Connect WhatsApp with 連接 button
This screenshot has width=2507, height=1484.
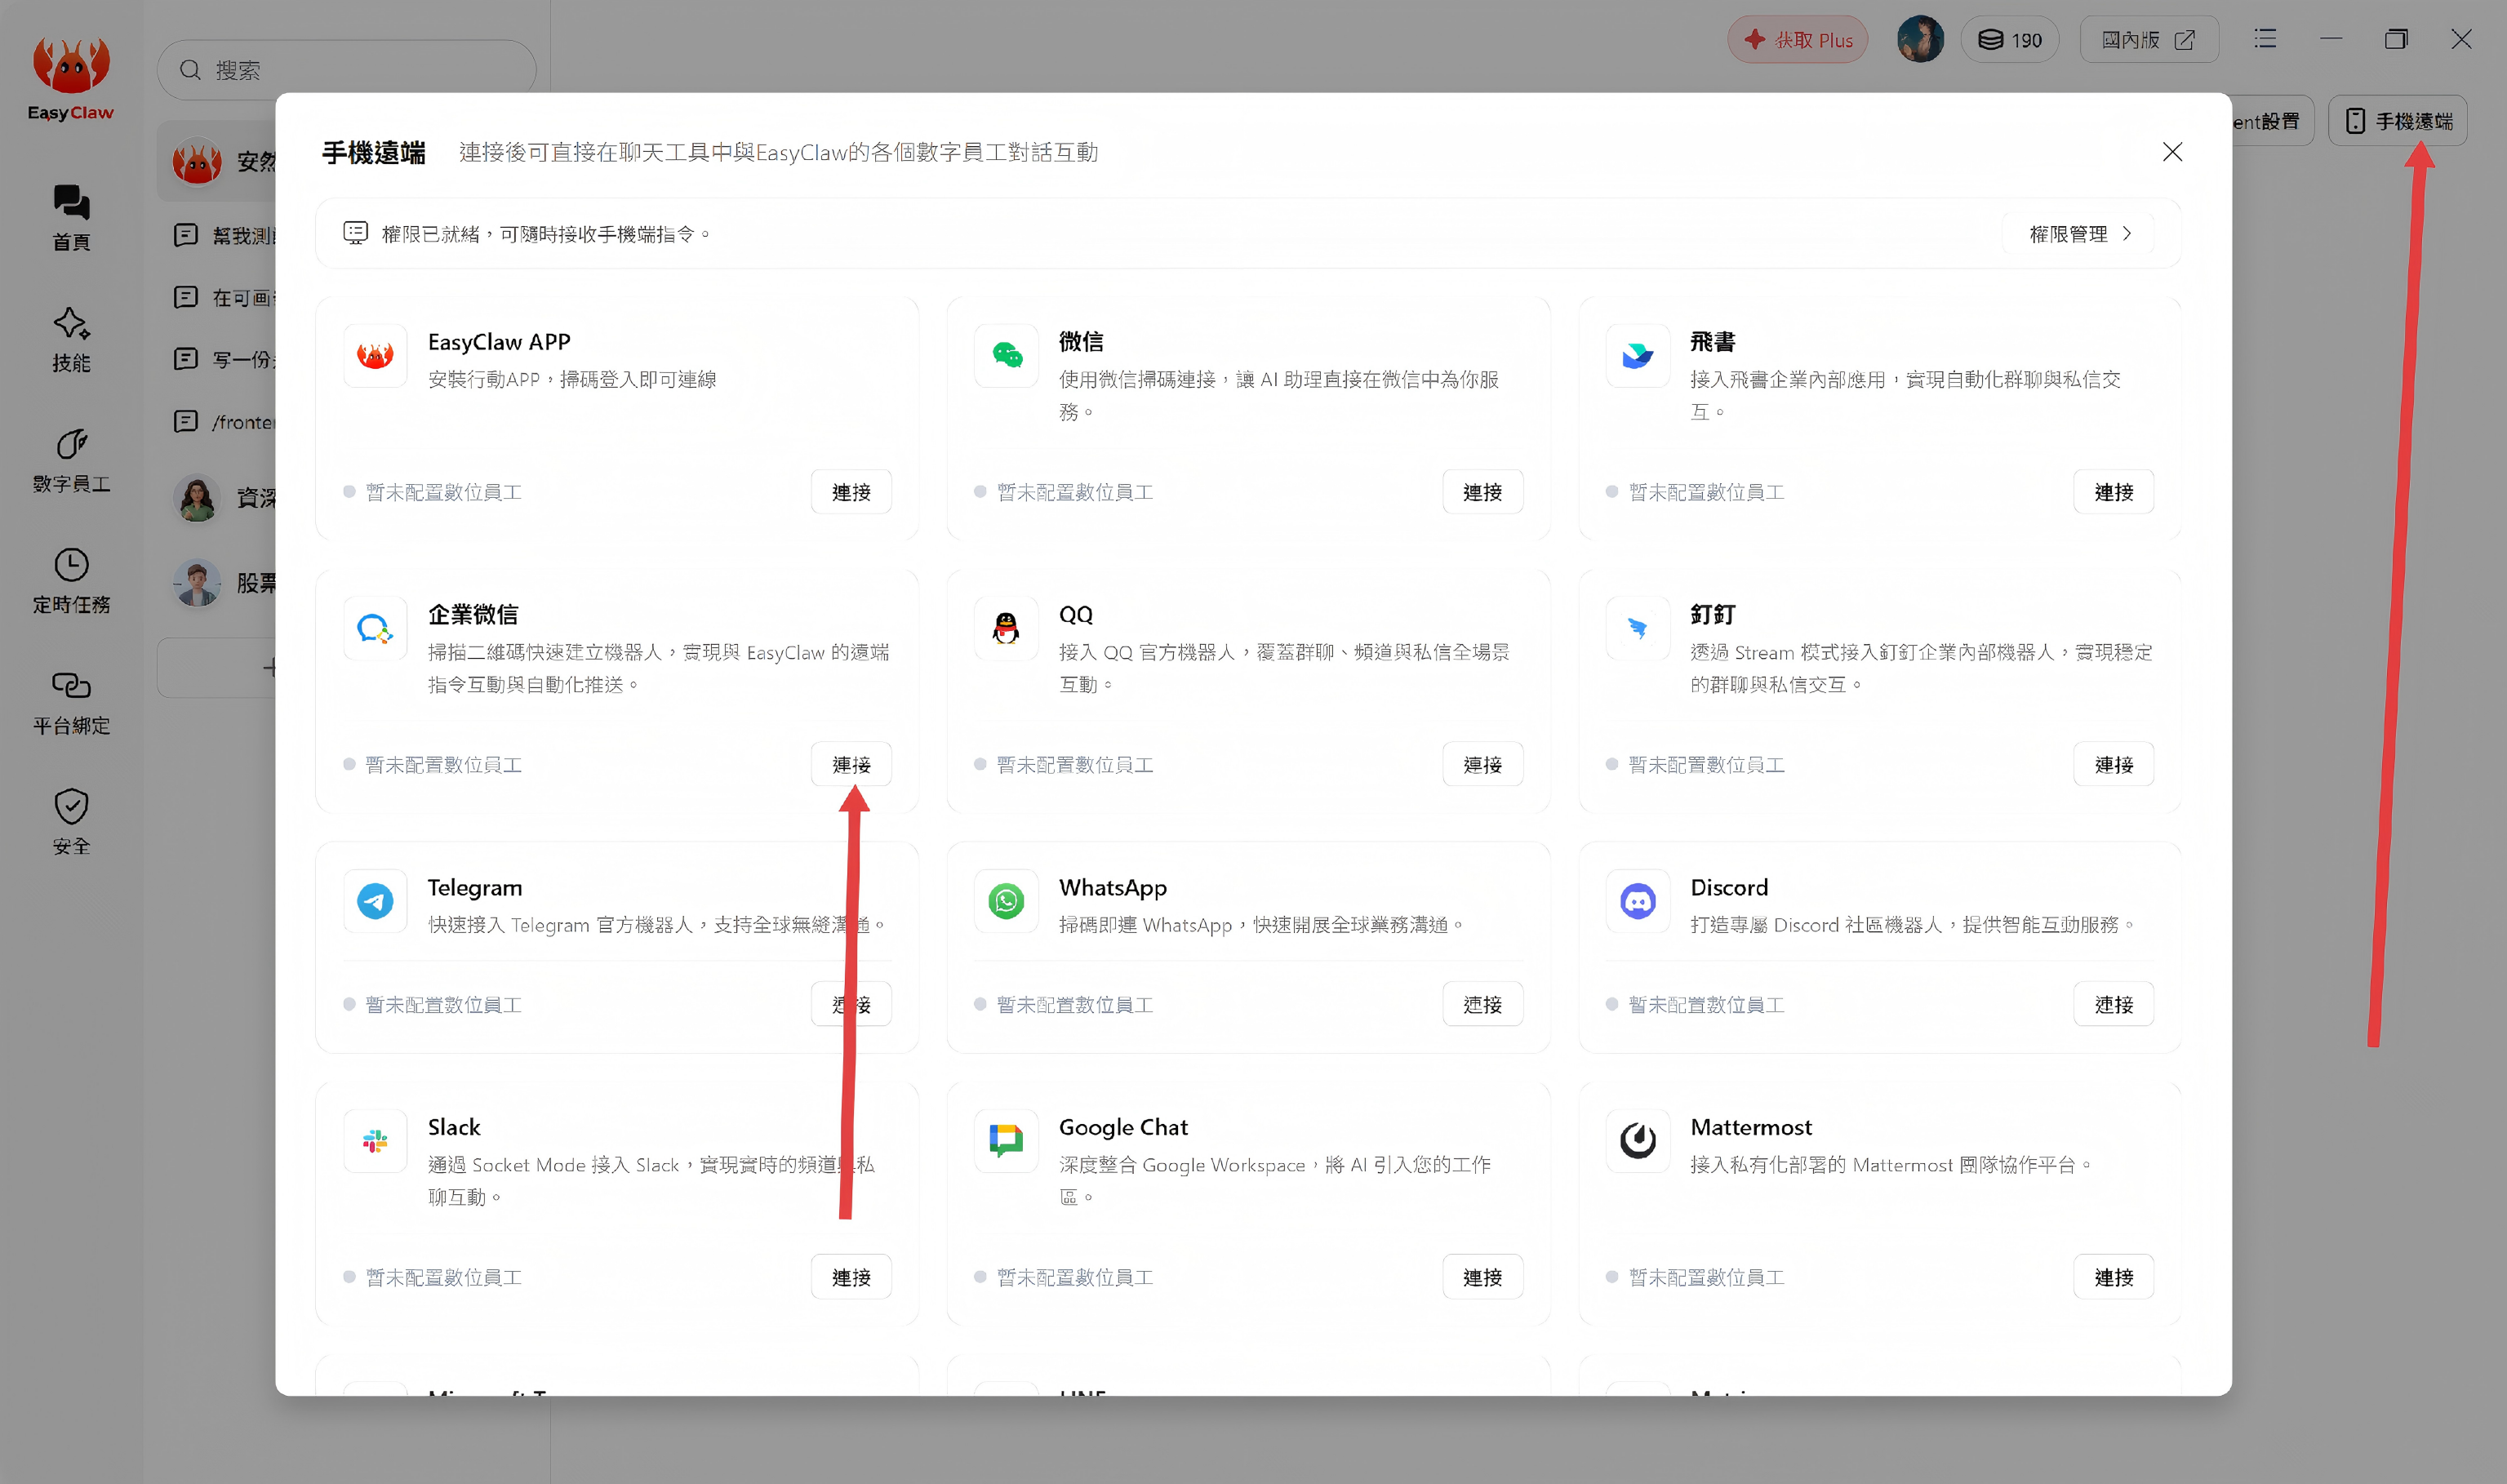tap(1482, 1005)
